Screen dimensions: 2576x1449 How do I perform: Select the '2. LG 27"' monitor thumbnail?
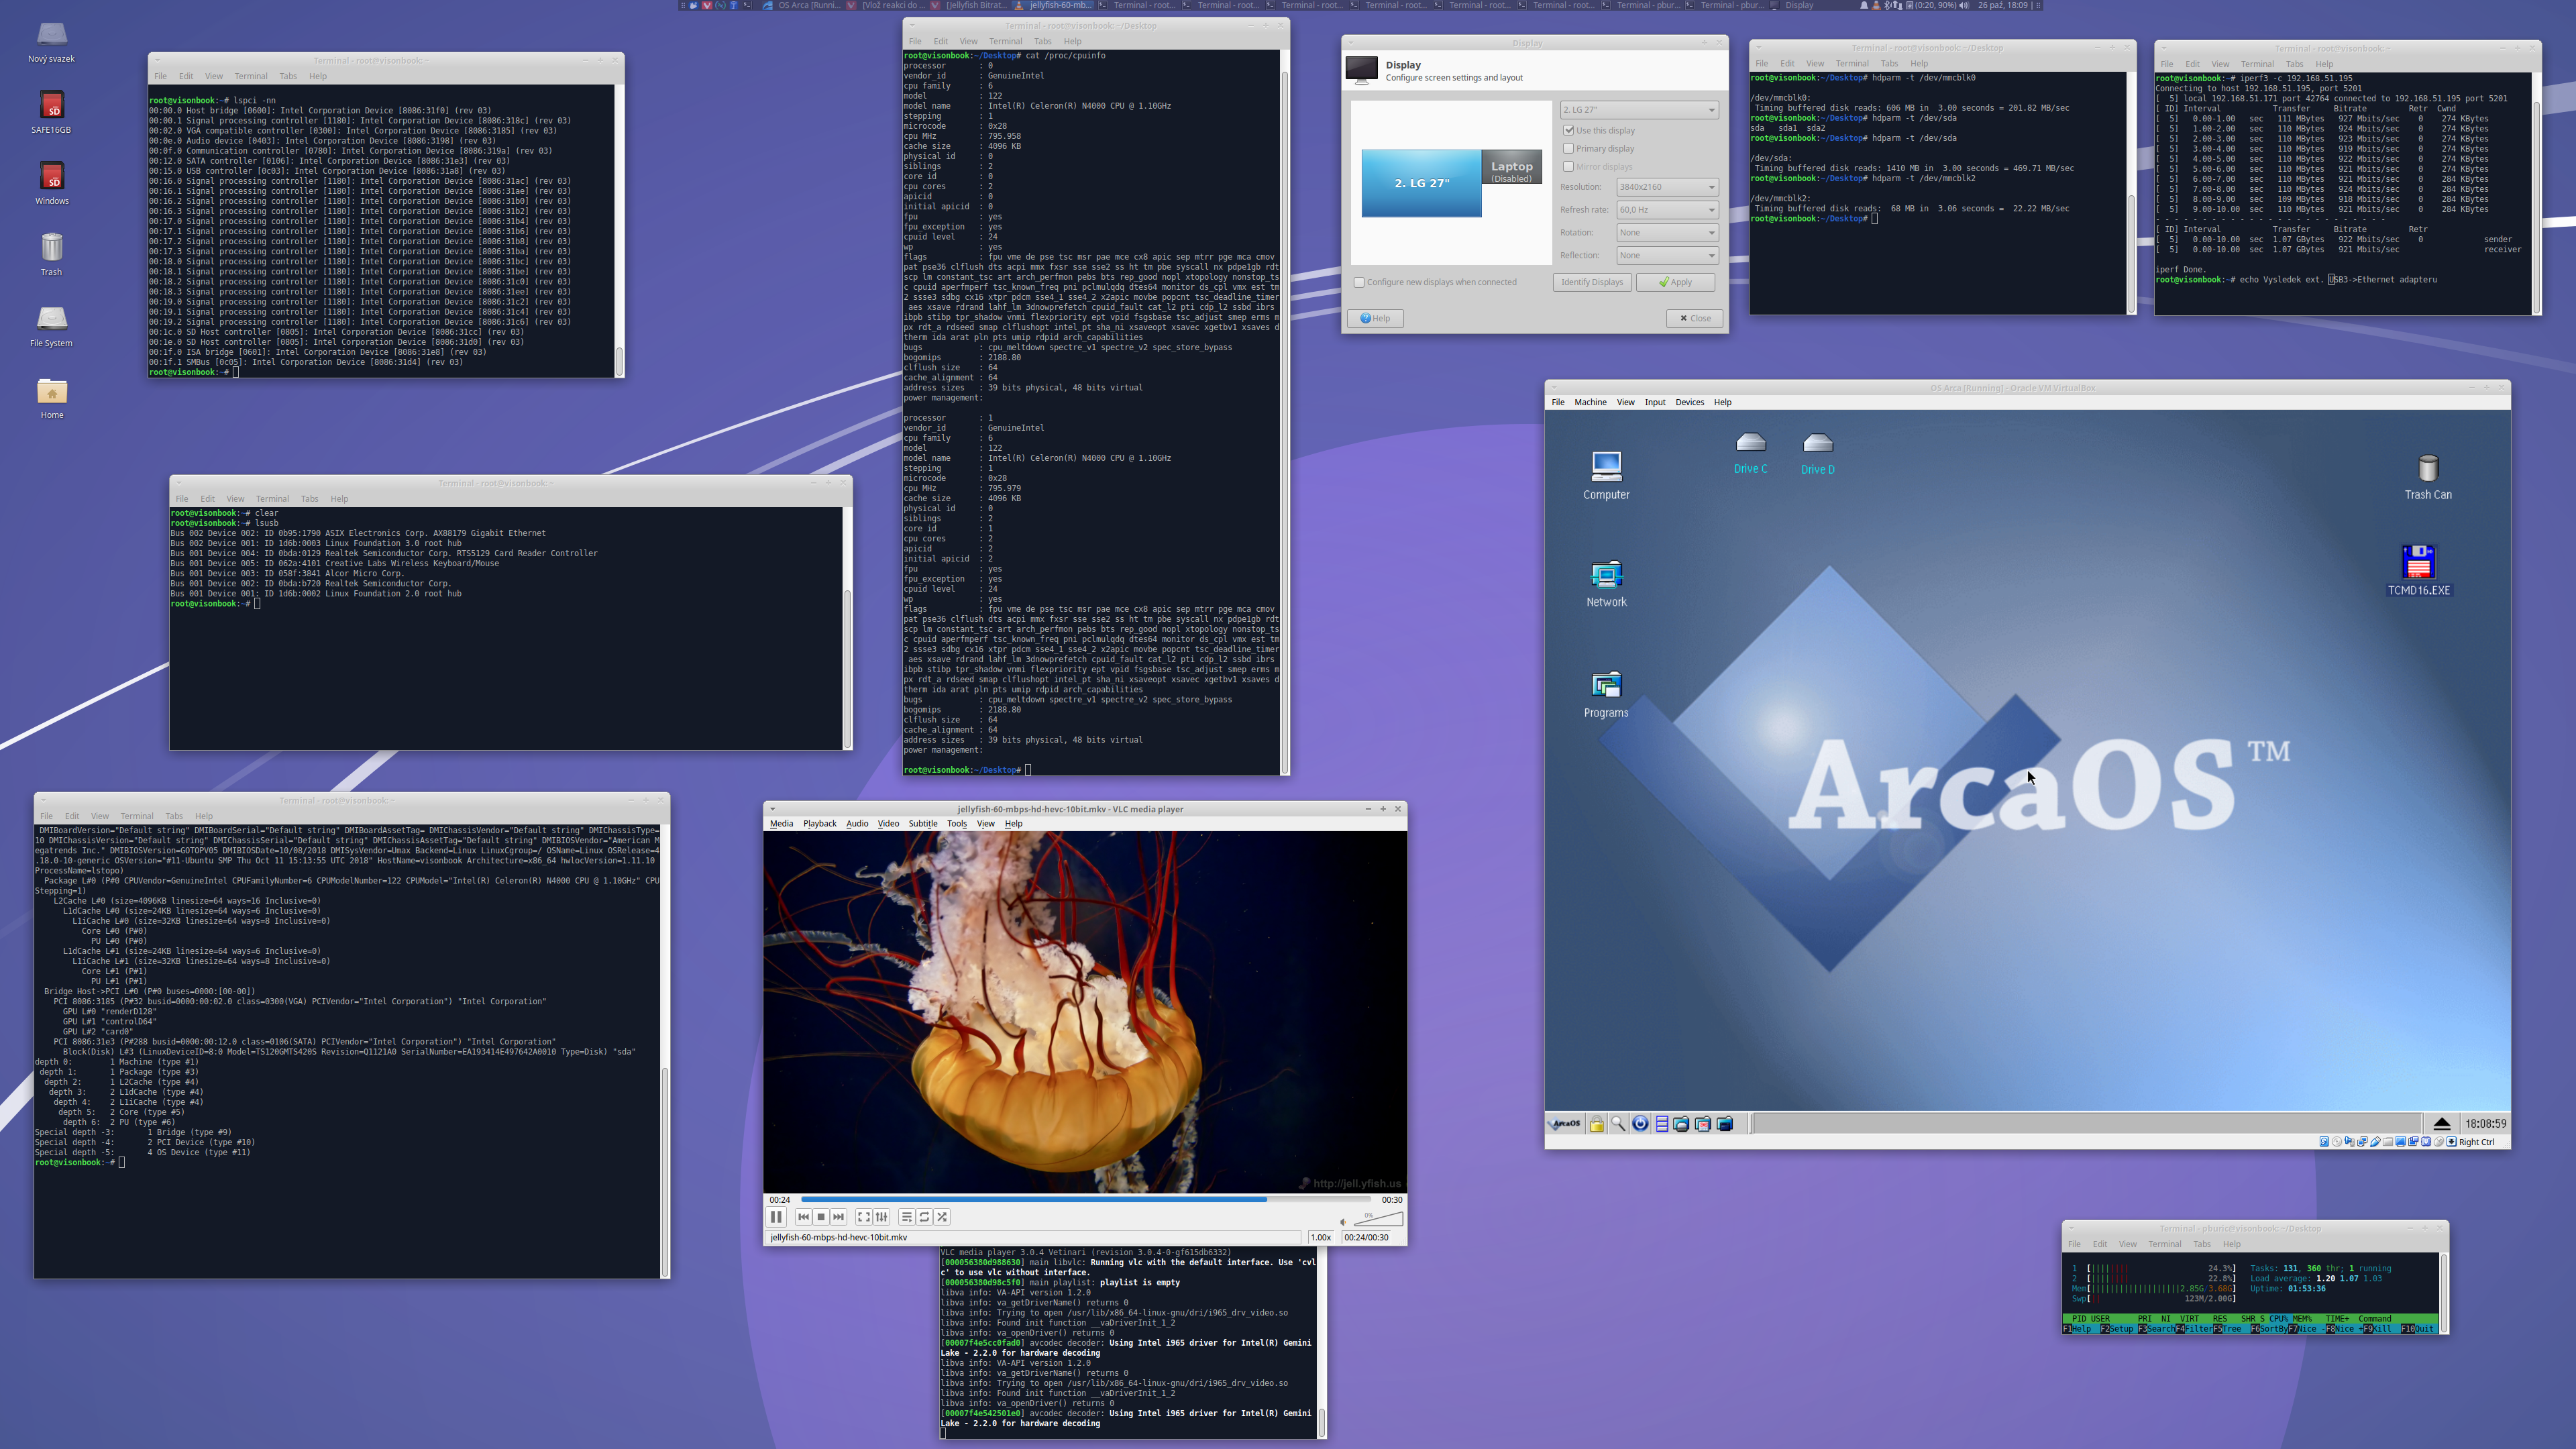(1421, 183)
